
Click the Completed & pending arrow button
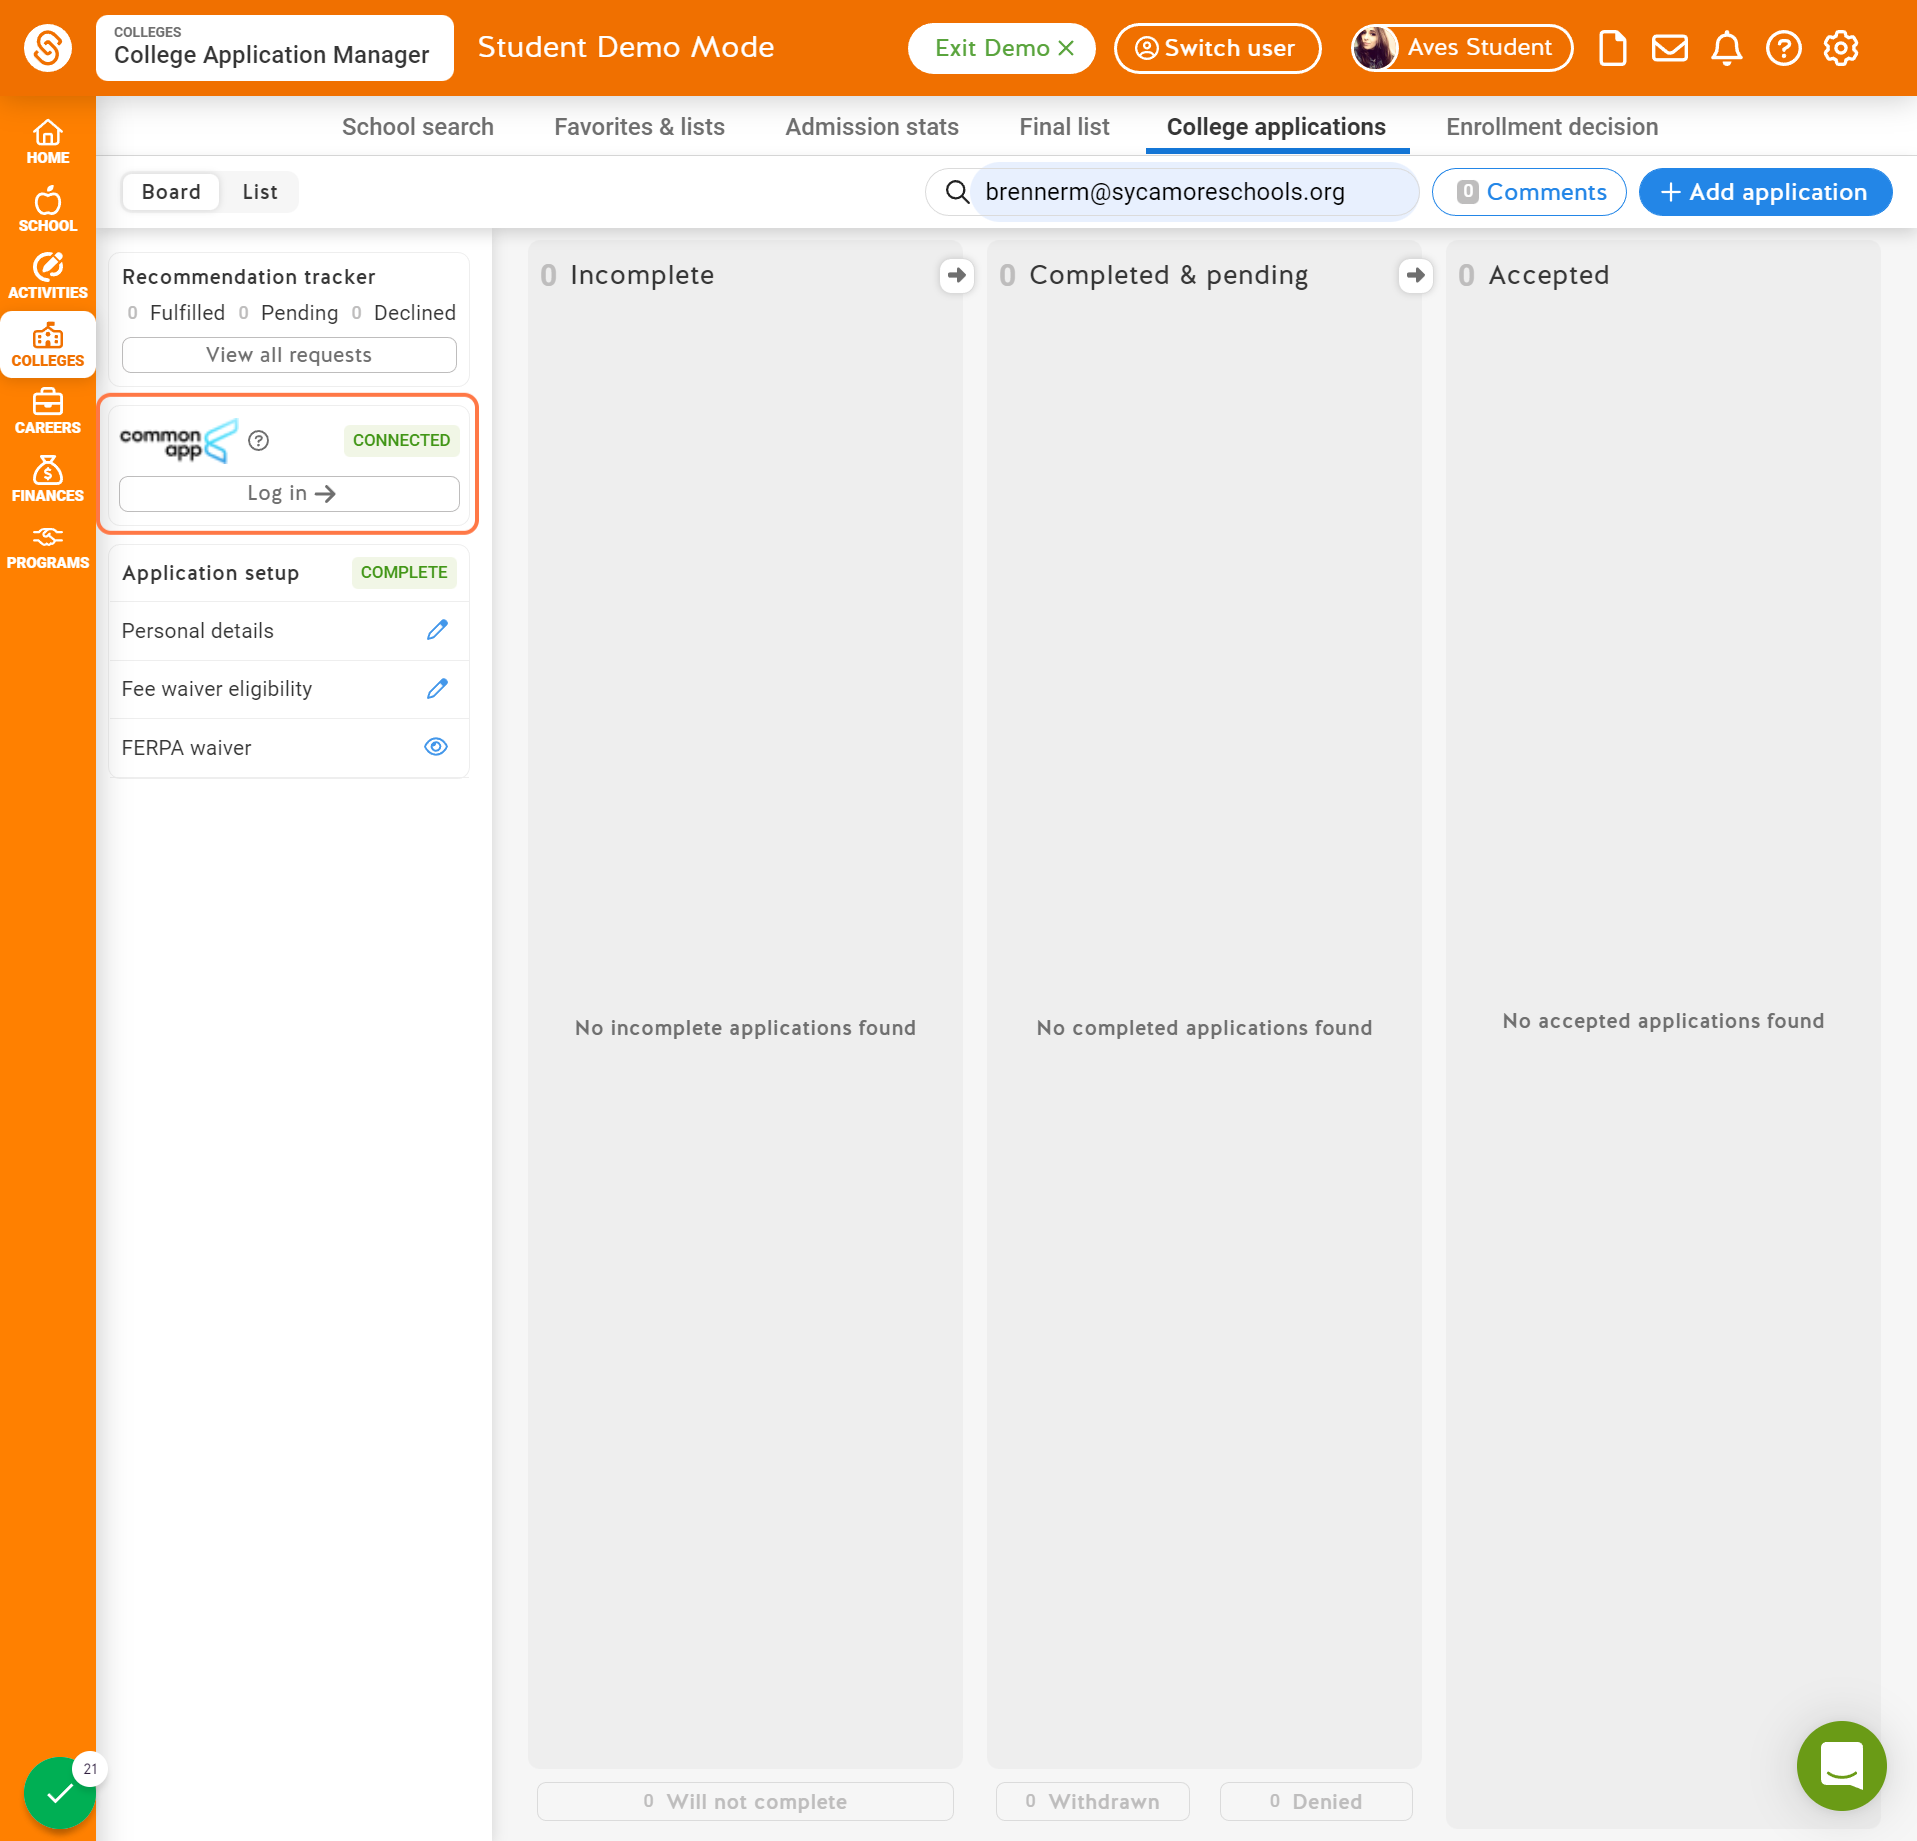1415,275
